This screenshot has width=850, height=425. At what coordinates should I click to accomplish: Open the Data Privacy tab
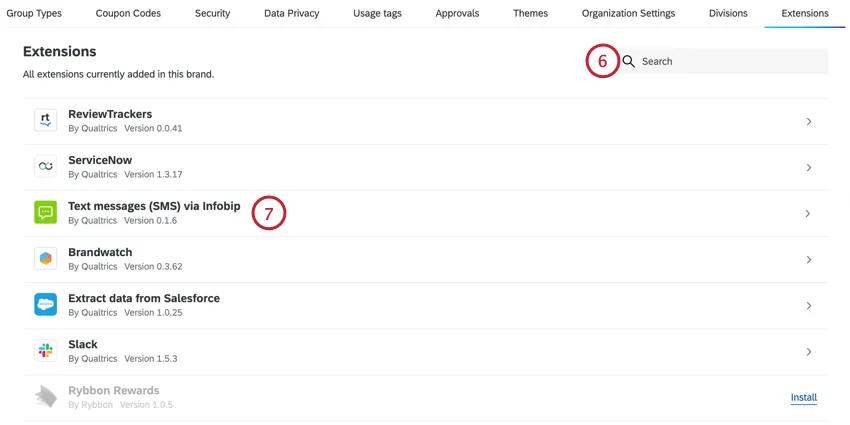[292, 14]
